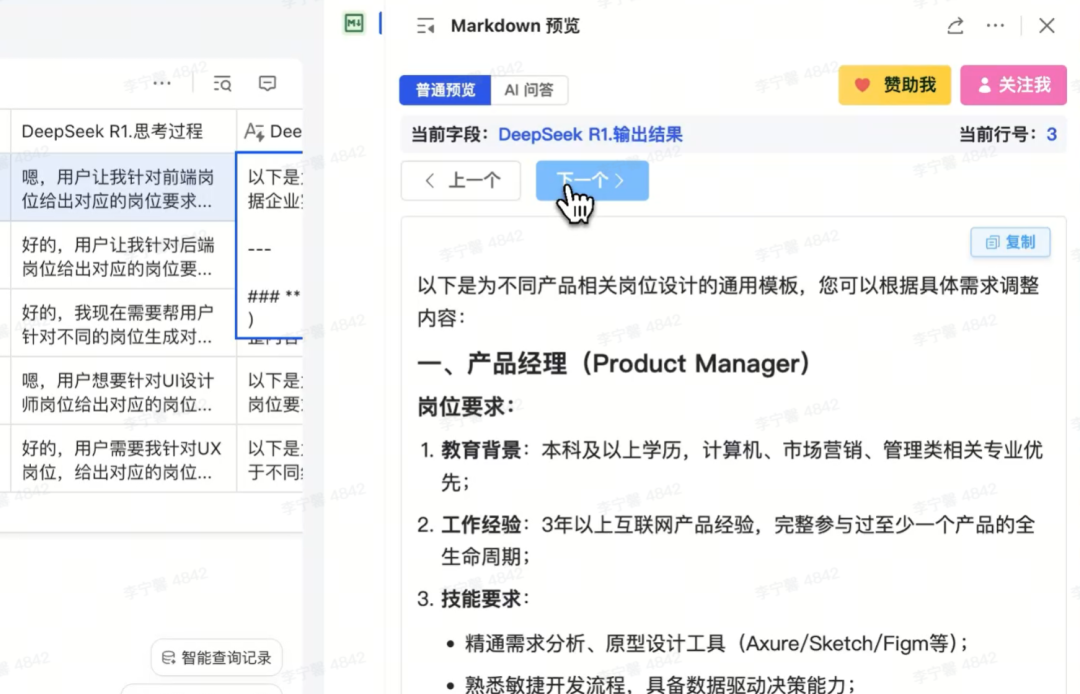This screenshot has width=1080, height=694.
Task: Go to previous record with 上一个
Action: (x=461, y=180)
